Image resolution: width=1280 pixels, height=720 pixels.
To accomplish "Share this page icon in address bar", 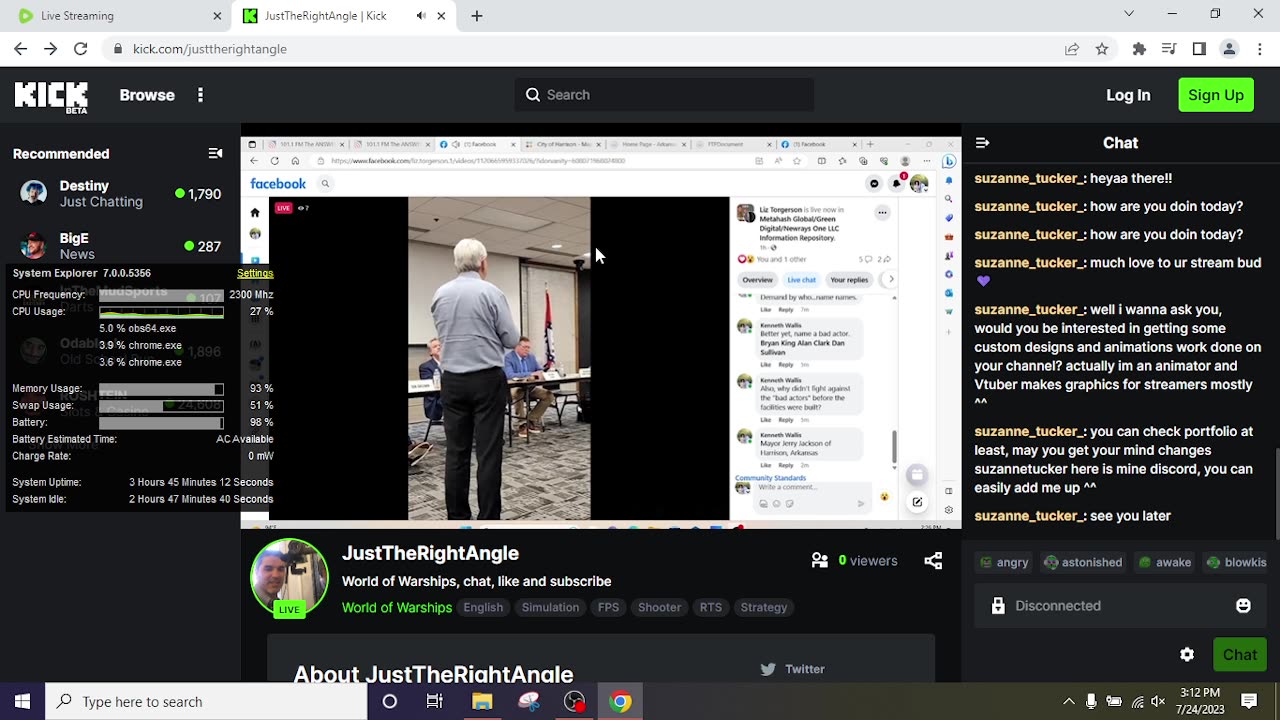I will pyautogui.click(x=1072, y=49).
